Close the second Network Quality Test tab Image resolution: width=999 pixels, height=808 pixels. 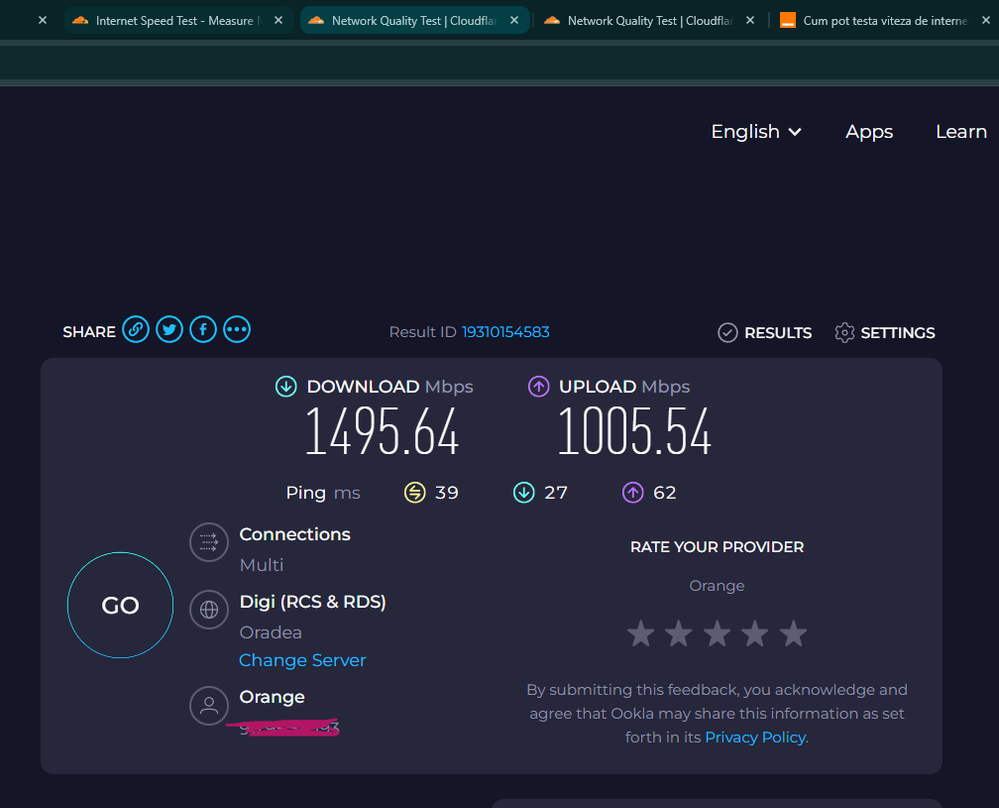click(750, 20)
